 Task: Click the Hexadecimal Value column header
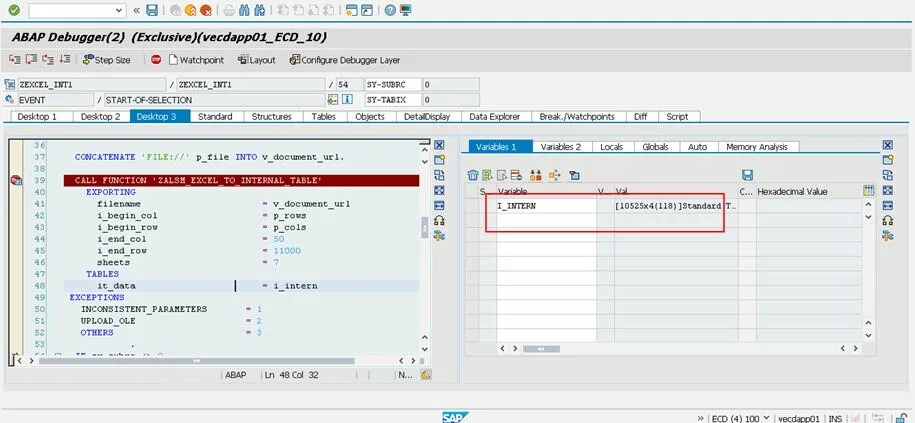pyautogui.click(x=809, y=191)
